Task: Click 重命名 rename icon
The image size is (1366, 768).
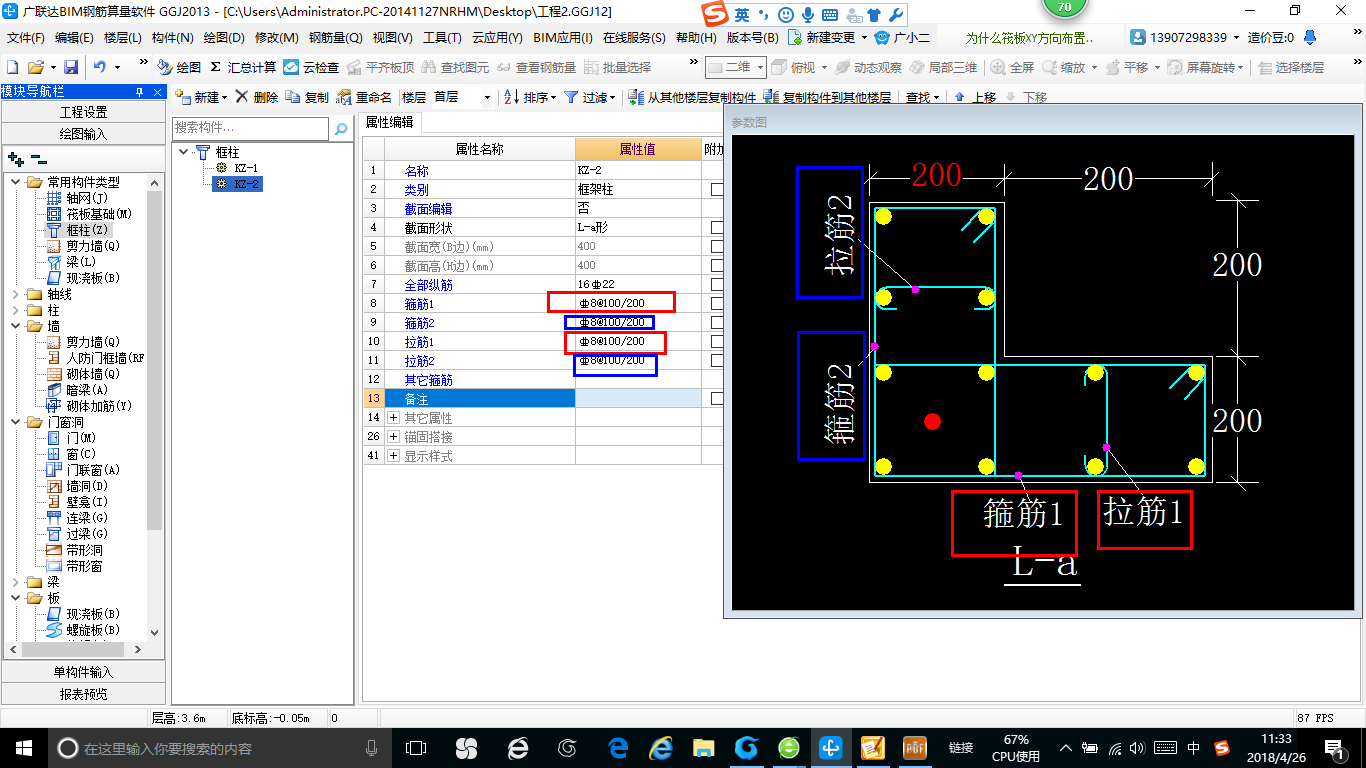Action: (365, 97)
